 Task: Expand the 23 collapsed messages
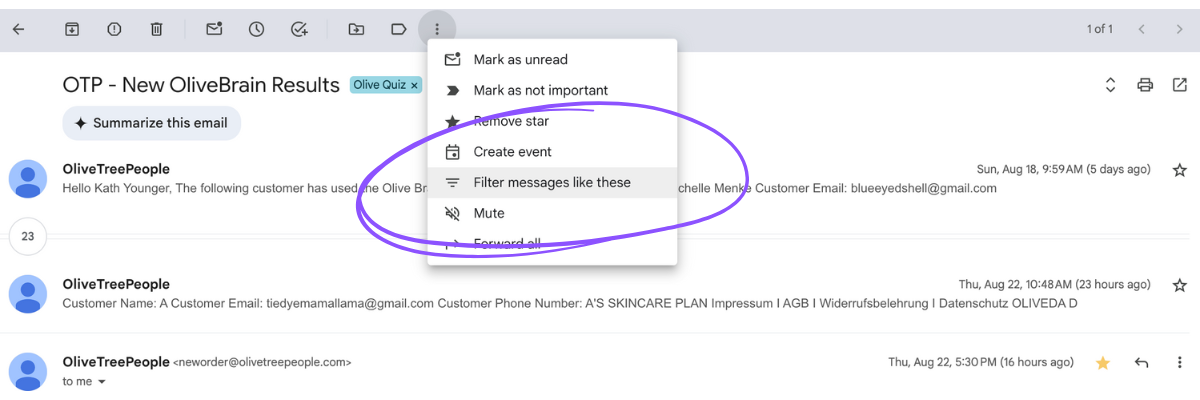(x=28, y=237)
